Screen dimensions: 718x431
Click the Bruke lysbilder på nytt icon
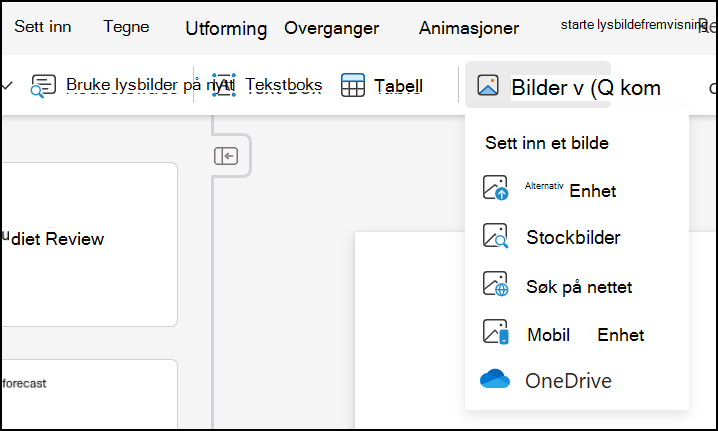point(44,86)
